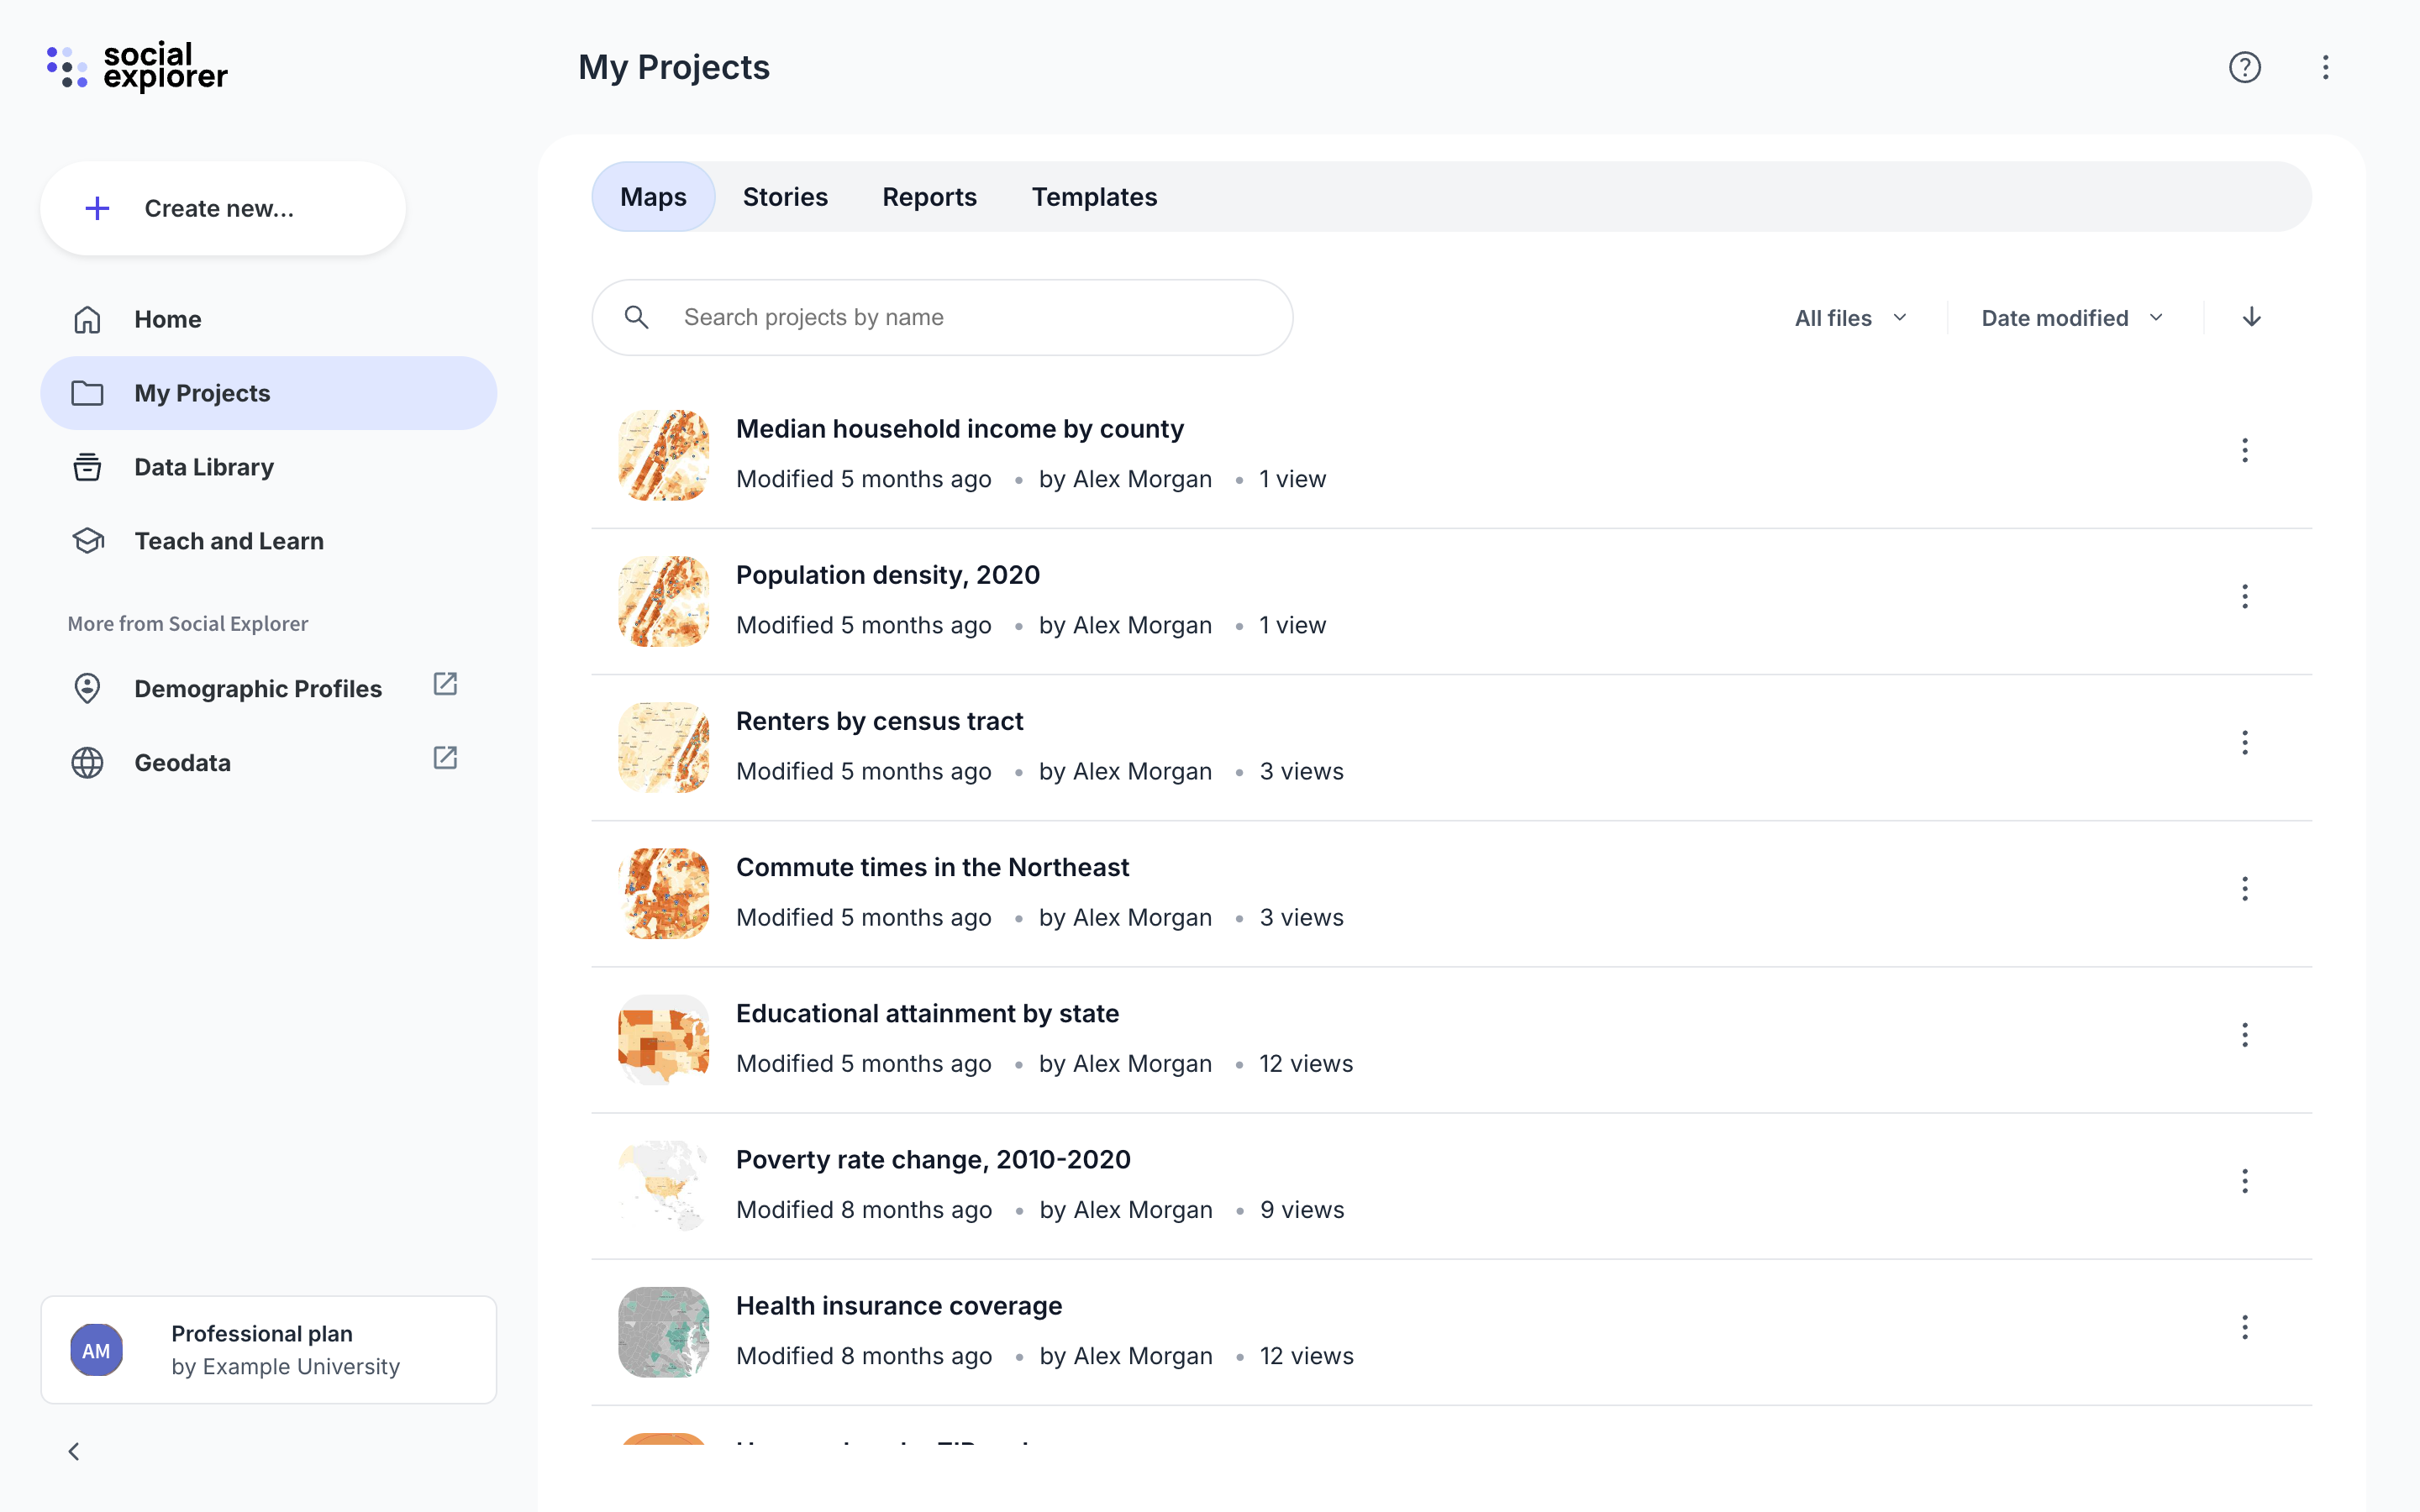Click the Data Library icon
This screenshot has height=1512, width=2420.
click(87, 467)
